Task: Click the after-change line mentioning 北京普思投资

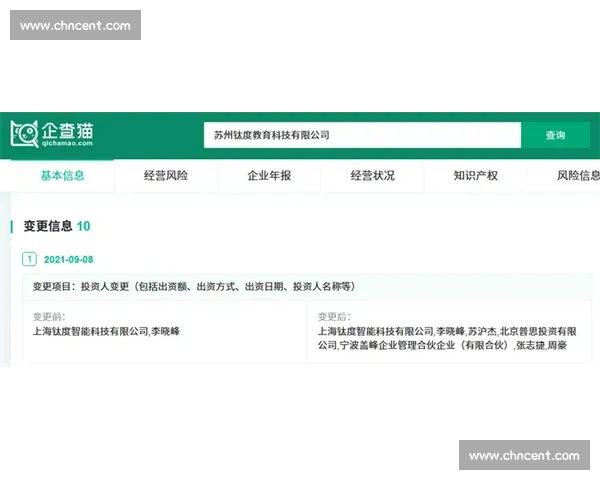Action: [x=447, y=331]
